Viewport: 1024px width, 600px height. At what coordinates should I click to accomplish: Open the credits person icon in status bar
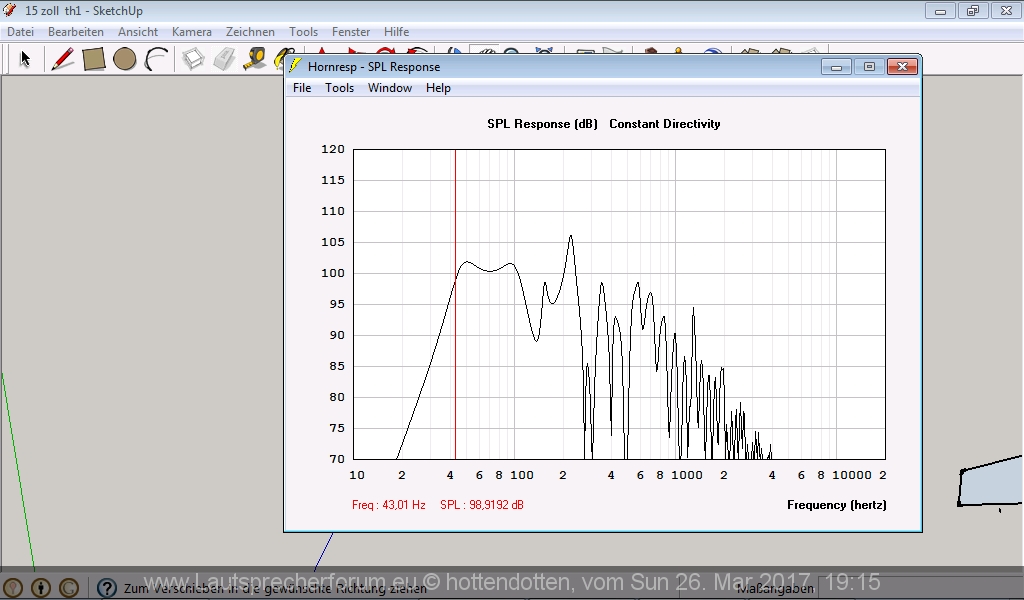point(41,588)
